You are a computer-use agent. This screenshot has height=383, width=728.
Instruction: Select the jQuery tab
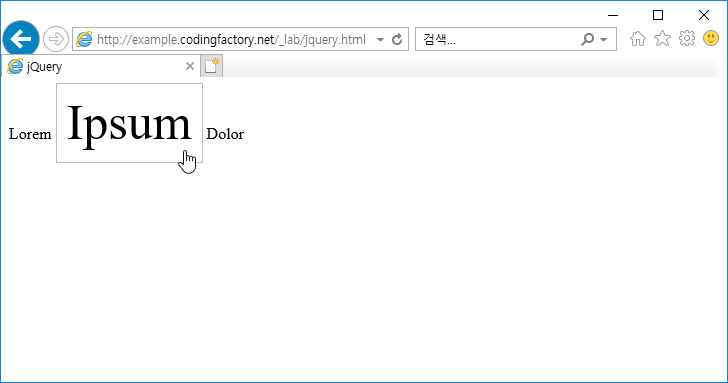100,66
